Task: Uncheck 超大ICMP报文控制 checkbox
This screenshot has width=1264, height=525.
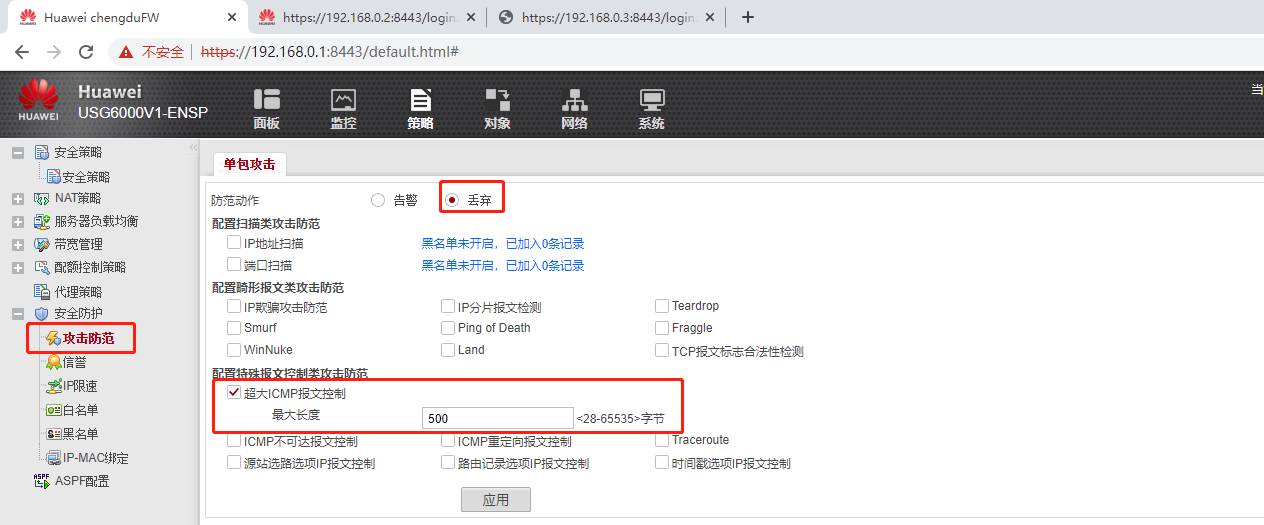Action: coord(234,393)
